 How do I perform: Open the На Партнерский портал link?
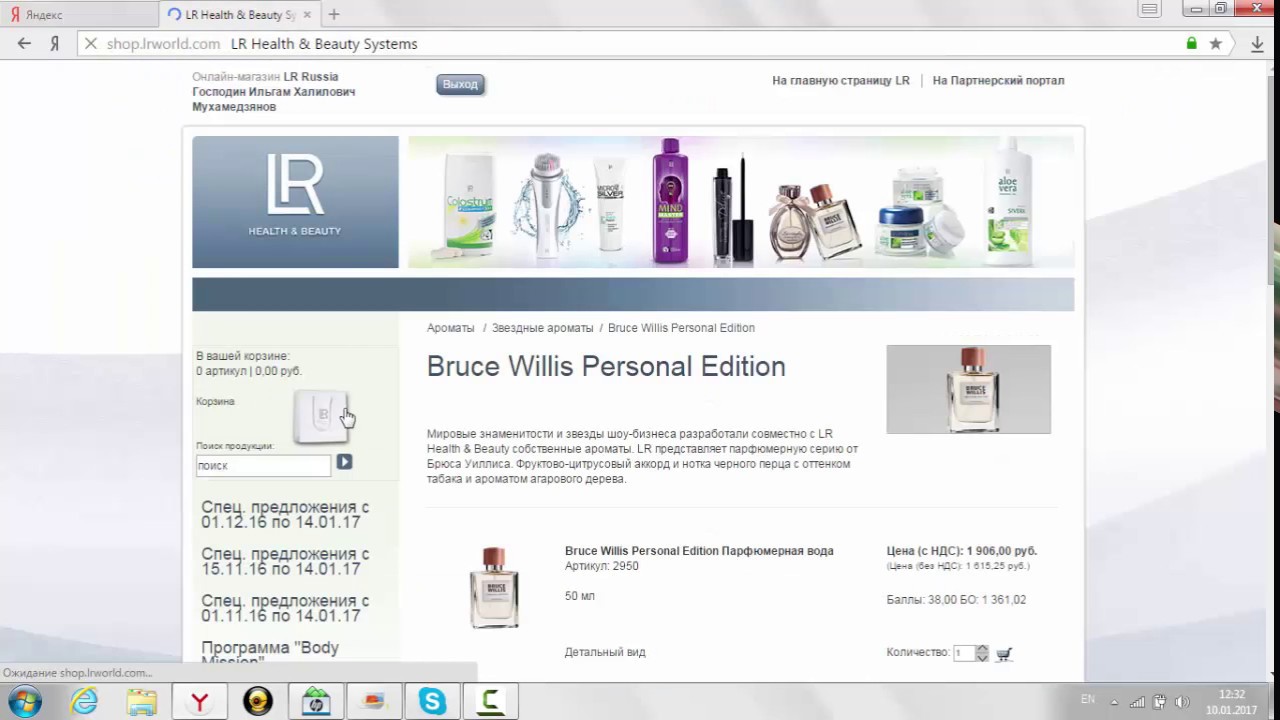pos(998,81)
